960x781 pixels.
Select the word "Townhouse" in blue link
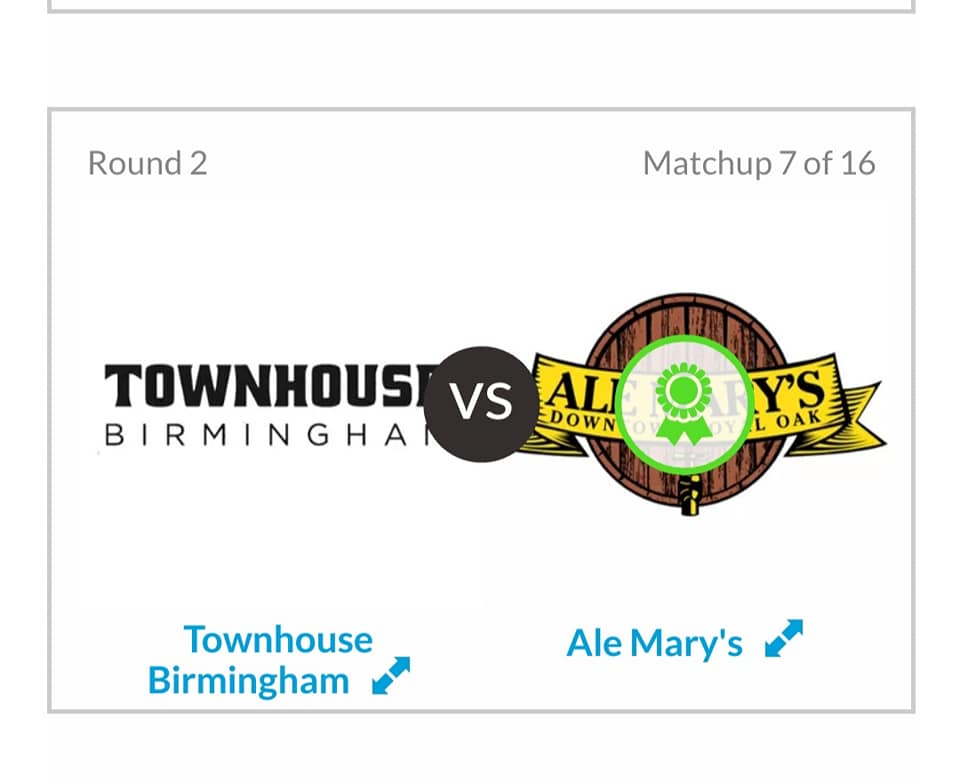click(278, 640)
